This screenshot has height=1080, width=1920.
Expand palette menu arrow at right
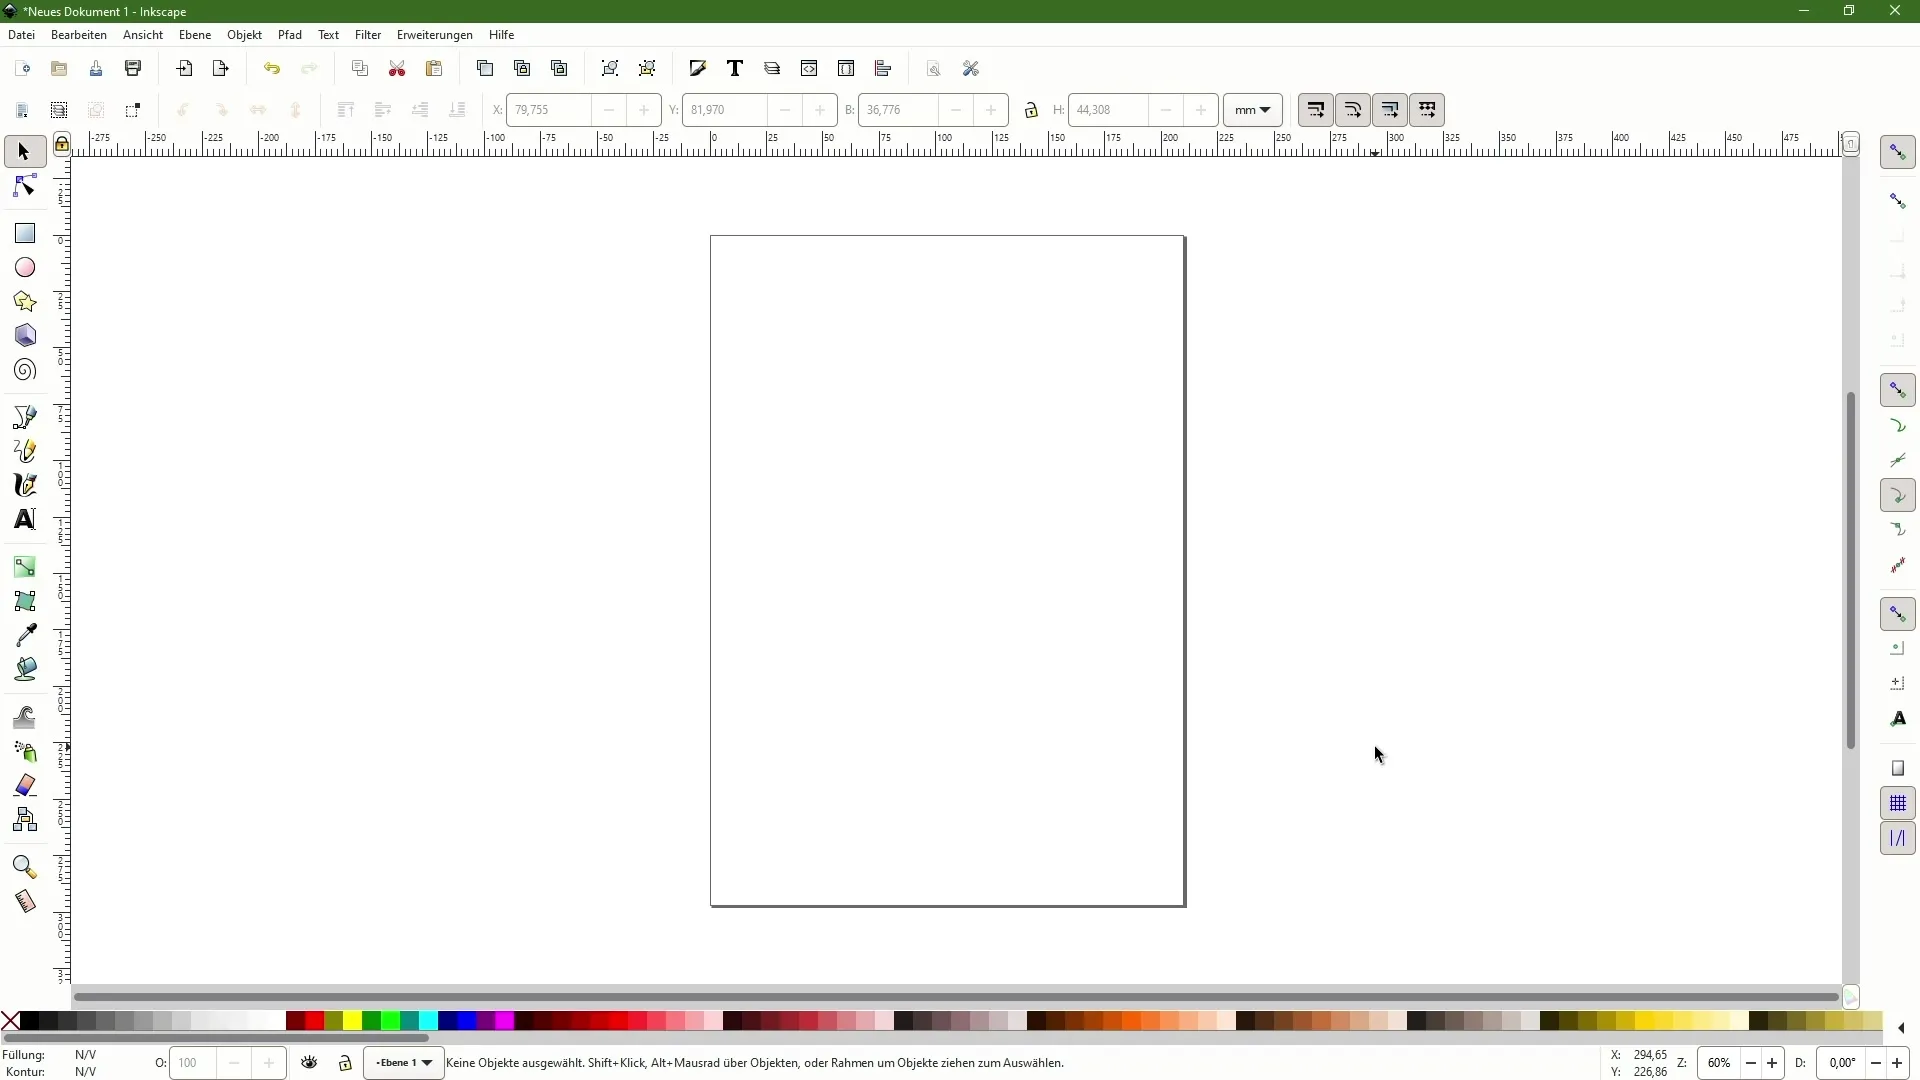(x=1900, y=1028)
